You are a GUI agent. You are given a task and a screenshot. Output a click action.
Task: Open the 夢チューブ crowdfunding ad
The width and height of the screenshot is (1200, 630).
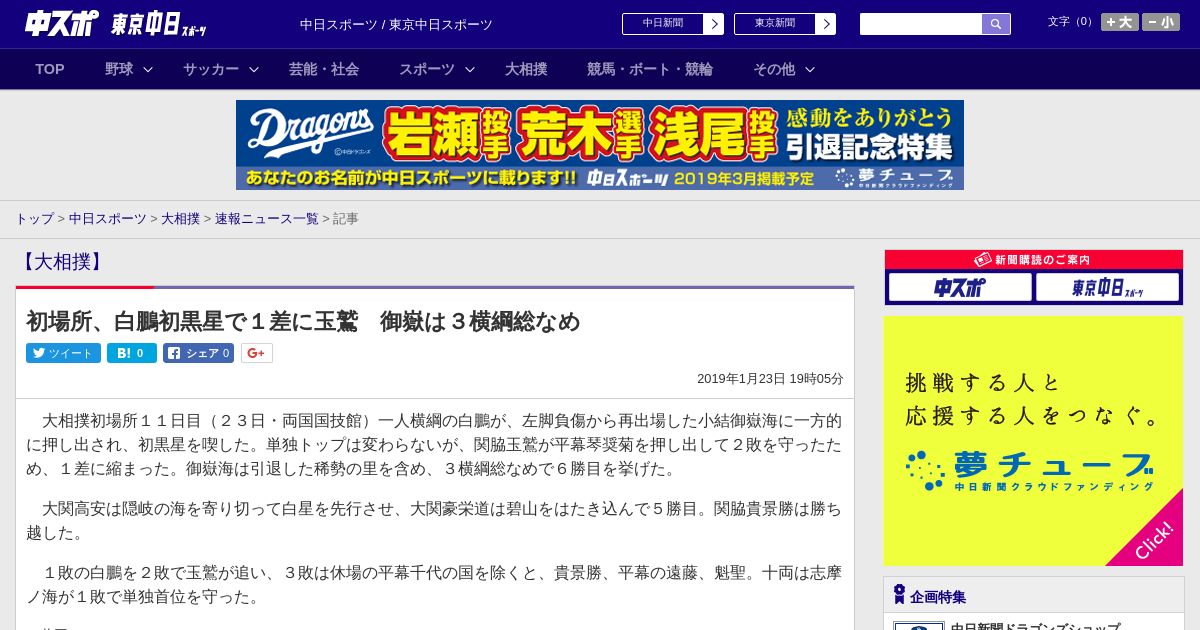(1033, 441)
